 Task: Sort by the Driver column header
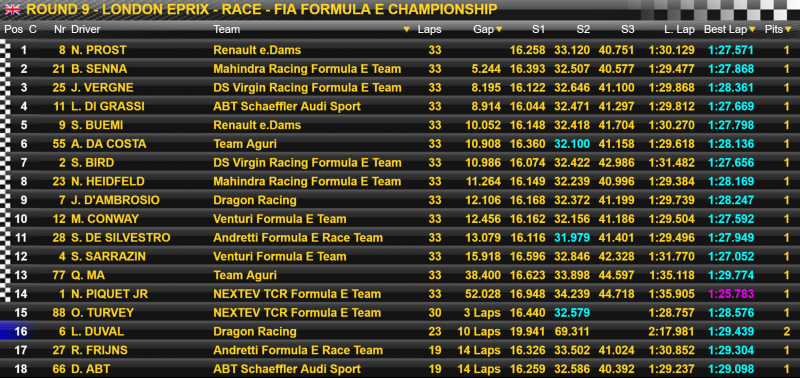86,30
